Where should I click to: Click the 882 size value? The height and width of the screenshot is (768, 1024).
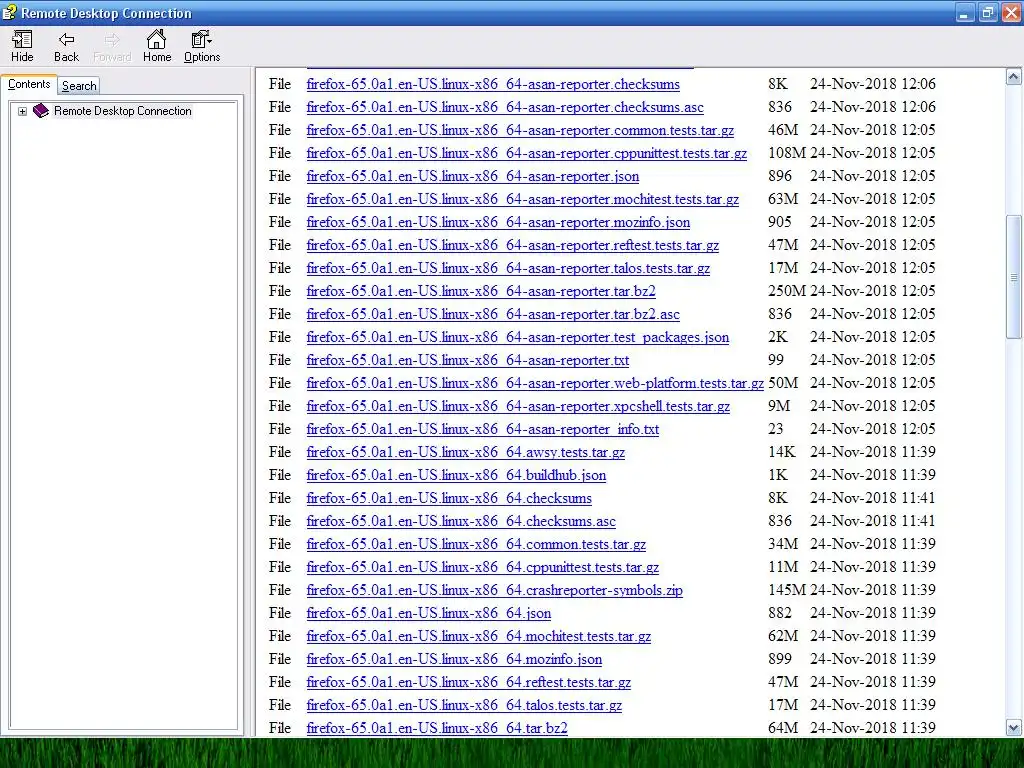(x=780, y=613)
